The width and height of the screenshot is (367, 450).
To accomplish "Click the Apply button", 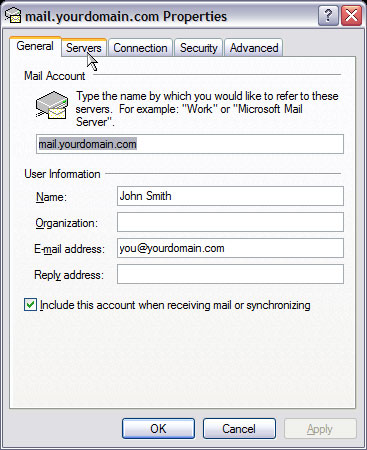I will point(320,428).
